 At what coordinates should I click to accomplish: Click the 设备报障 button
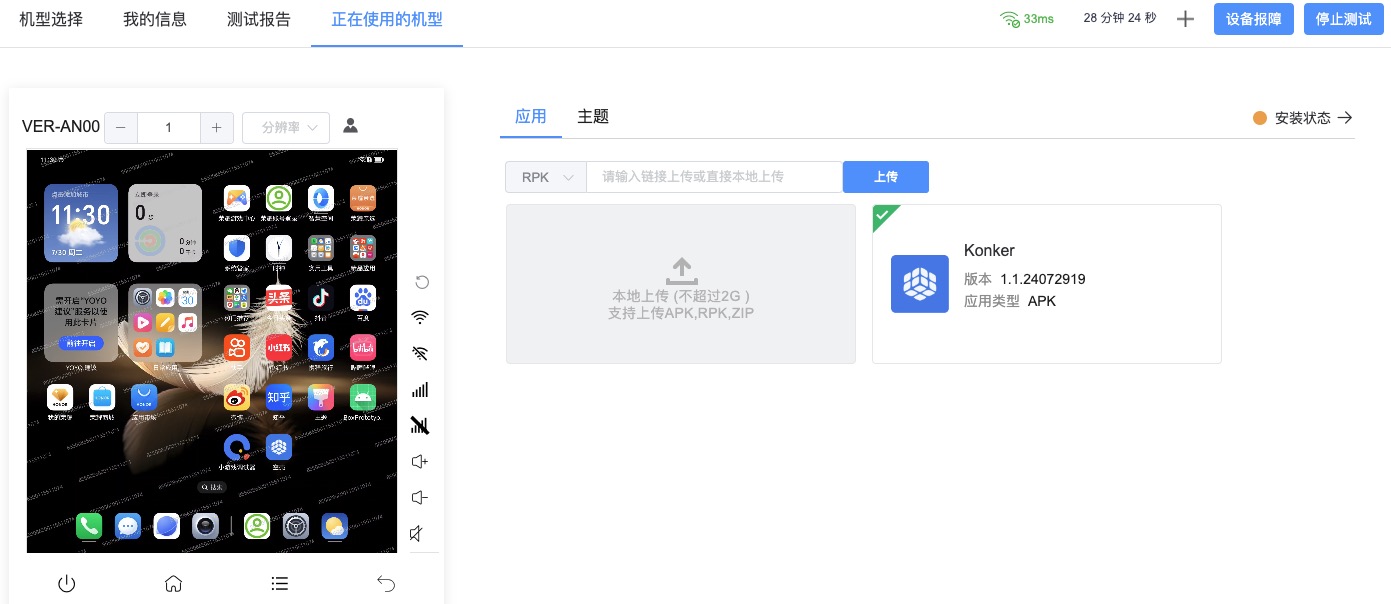click(1254, 19)
